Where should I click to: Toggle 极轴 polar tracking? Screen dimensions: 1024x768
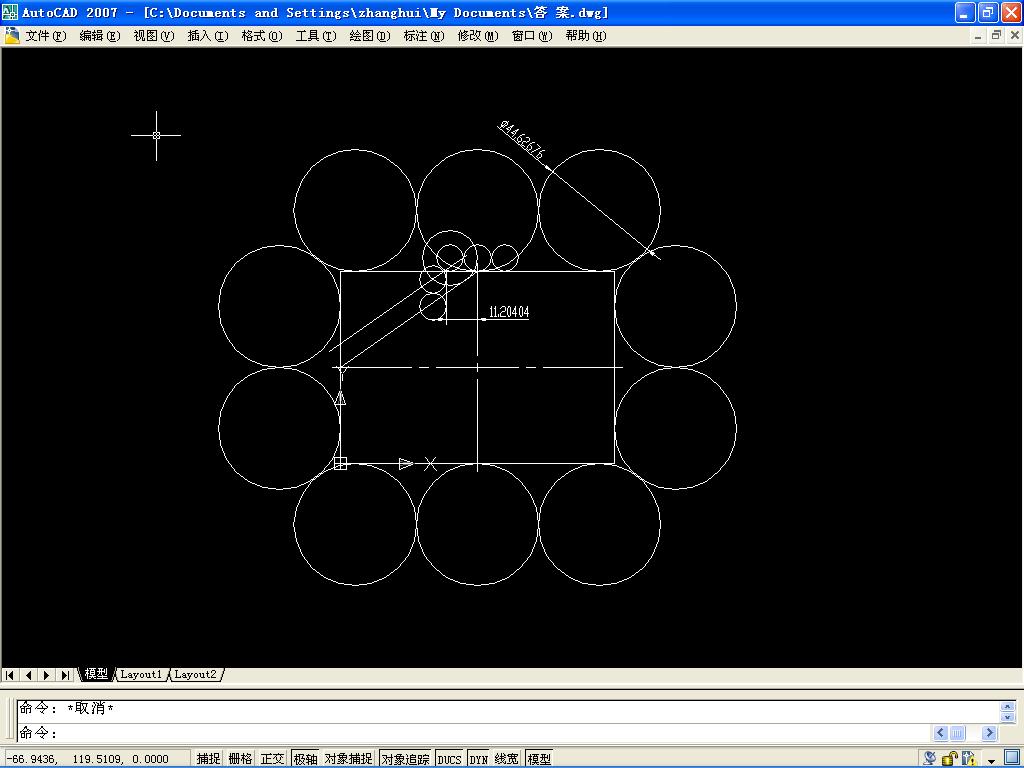pos(305,758)
